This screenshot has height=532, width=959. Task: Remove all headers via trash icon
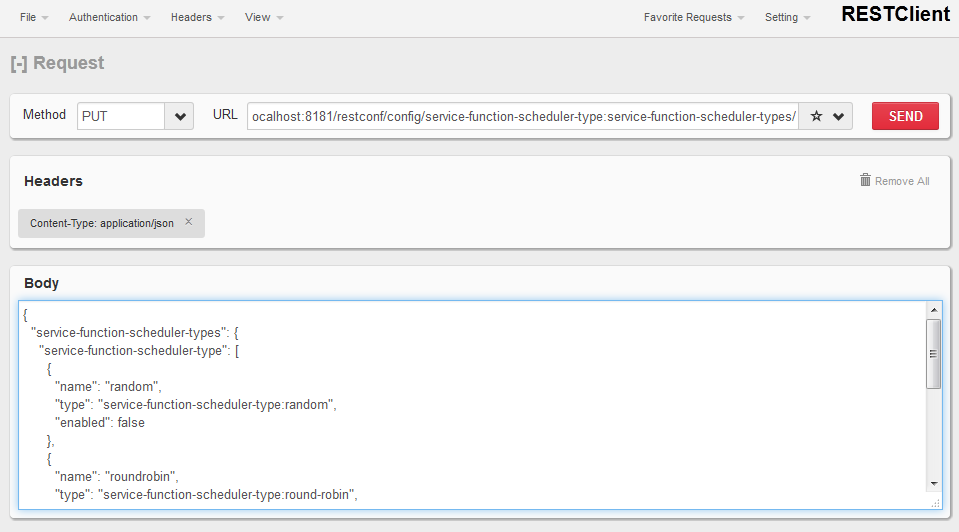click(x=865, y=180)
